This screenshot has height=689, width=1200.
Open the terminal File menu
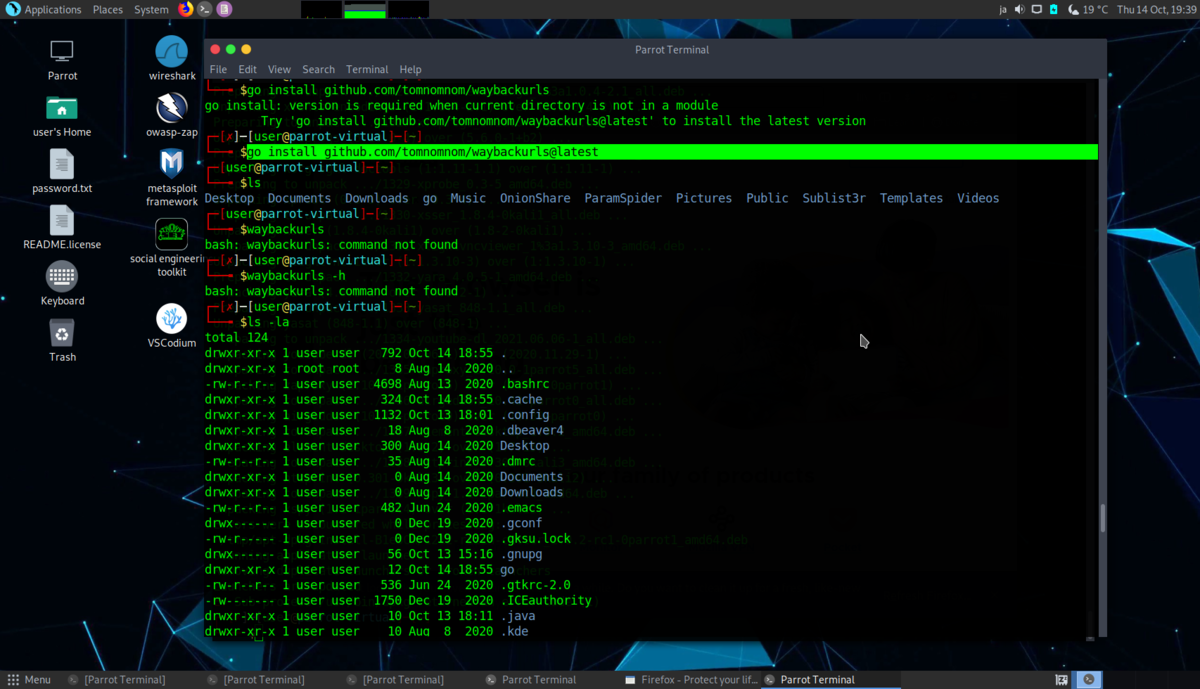click(218, 69)
